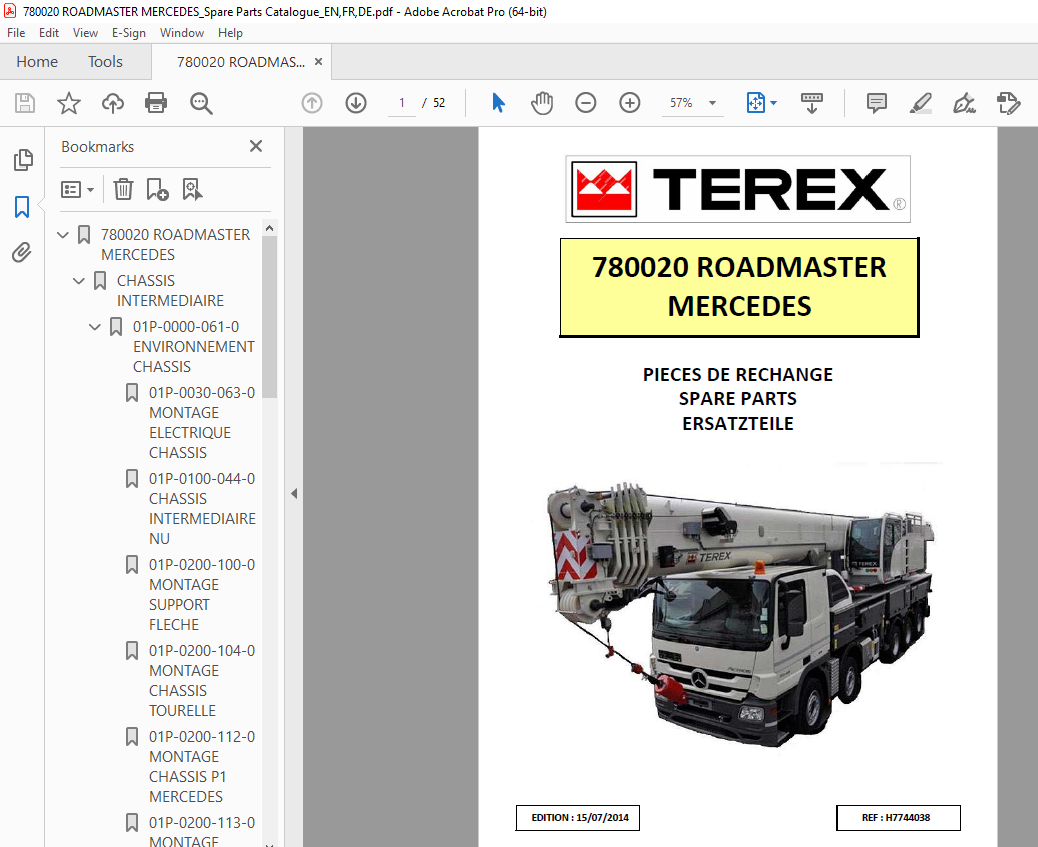
Task: Delete selected bookmark with trash icon
Action: pyautogui.click(x=123, y=189)
